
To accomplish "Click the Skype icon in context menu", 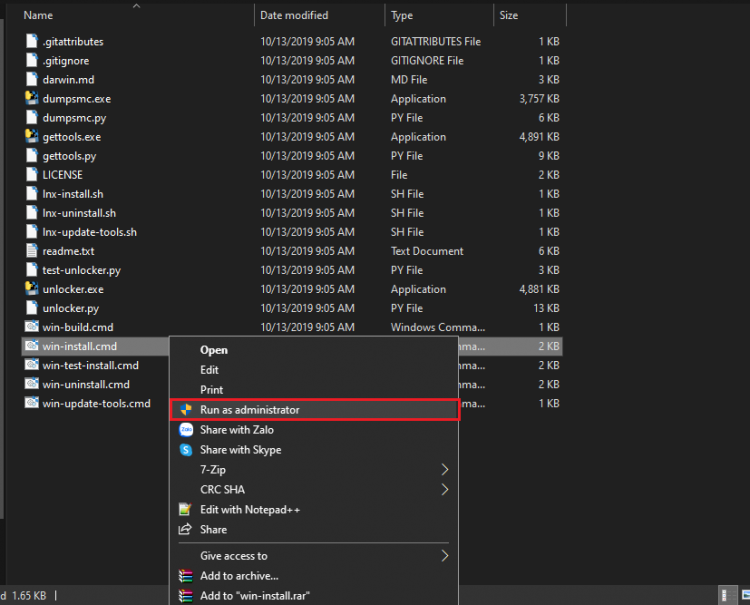I will tap(186, 450).
